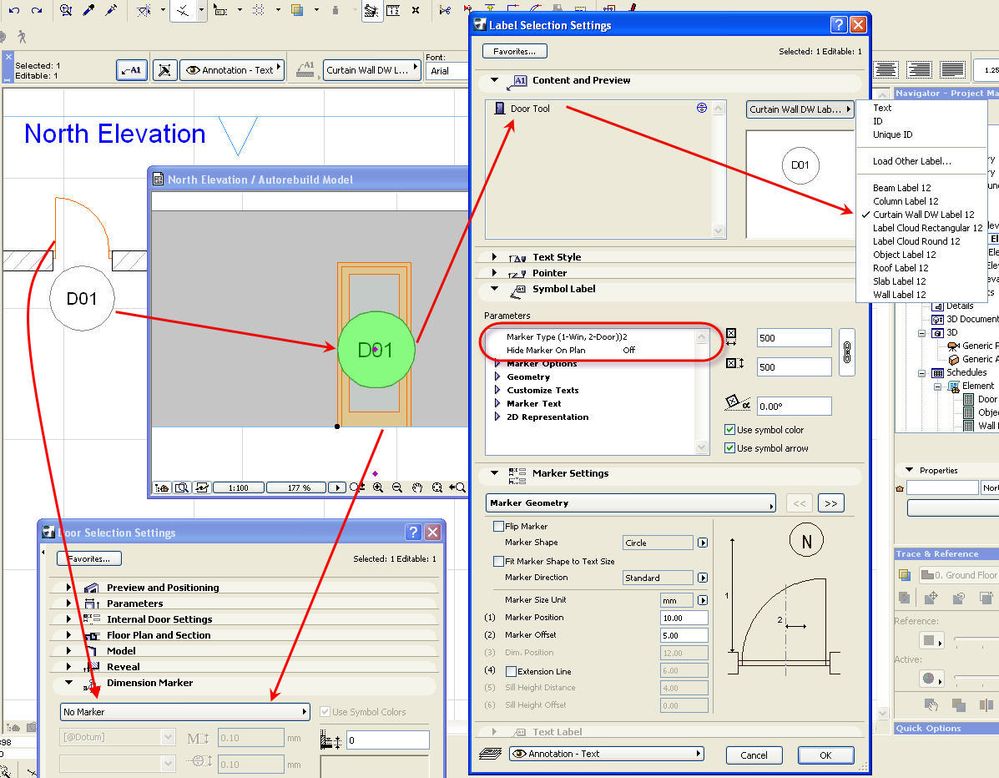Click Previous Zoom in North Elevation window
The image size is (999, 778).
pyautogui.click(x=457, y=487)
